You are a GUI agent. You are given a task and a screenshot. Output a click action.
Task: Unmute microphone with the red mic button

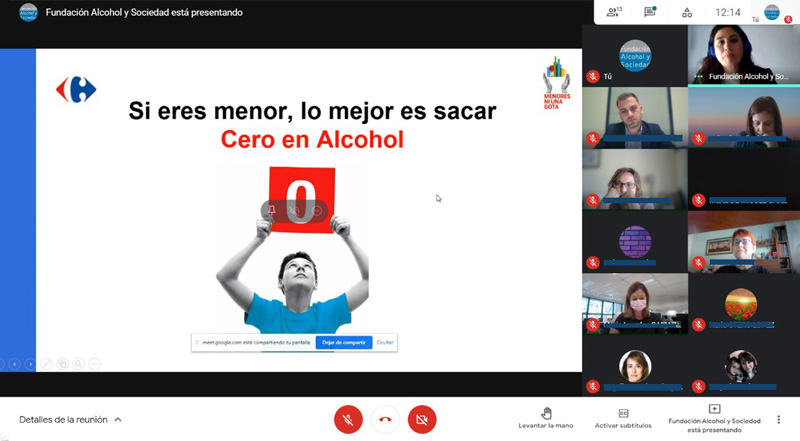[348, 420]
